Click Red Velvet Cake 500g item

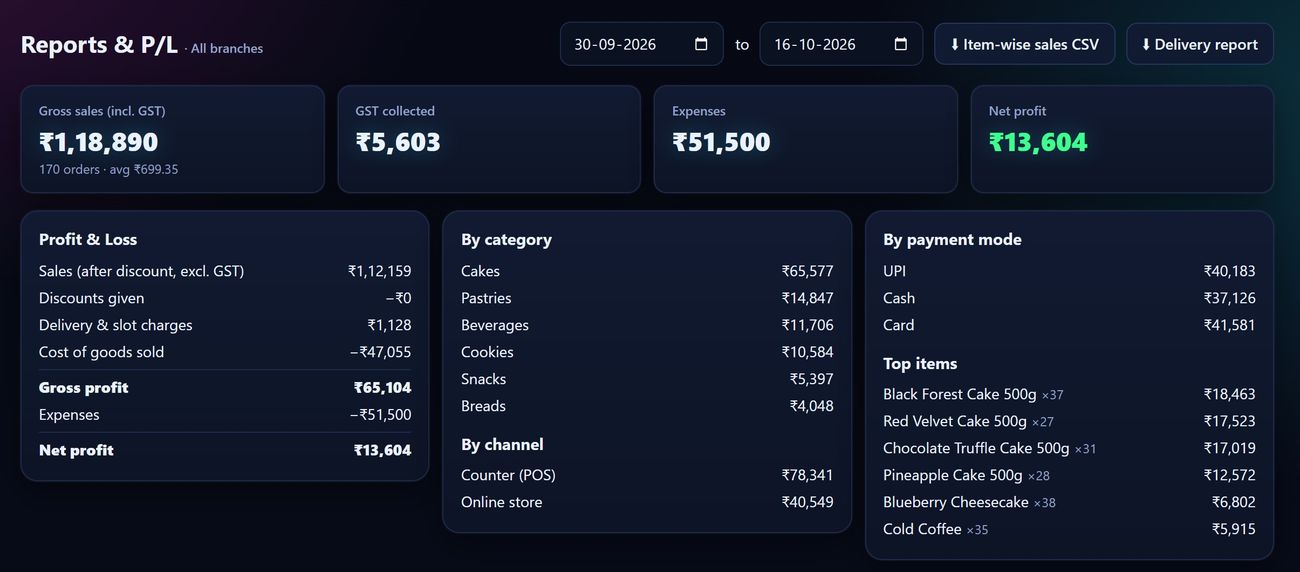coord(955,421)
